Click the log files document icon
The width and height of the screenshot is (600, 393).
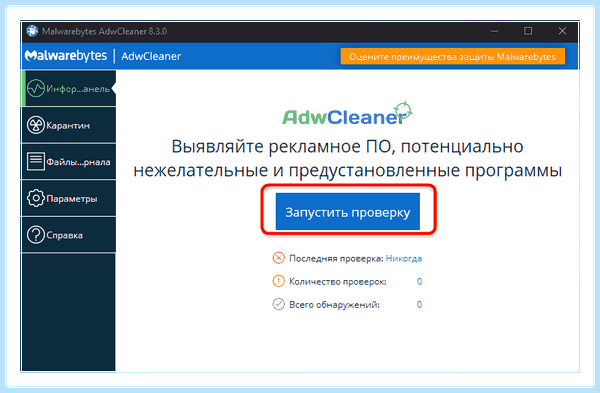(36, 161)
